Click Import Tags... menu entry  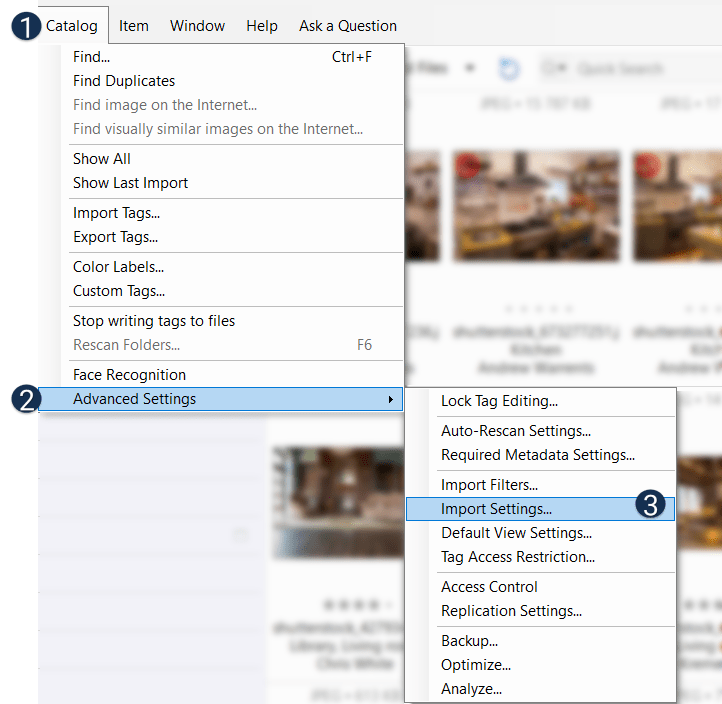pos(116,213)
